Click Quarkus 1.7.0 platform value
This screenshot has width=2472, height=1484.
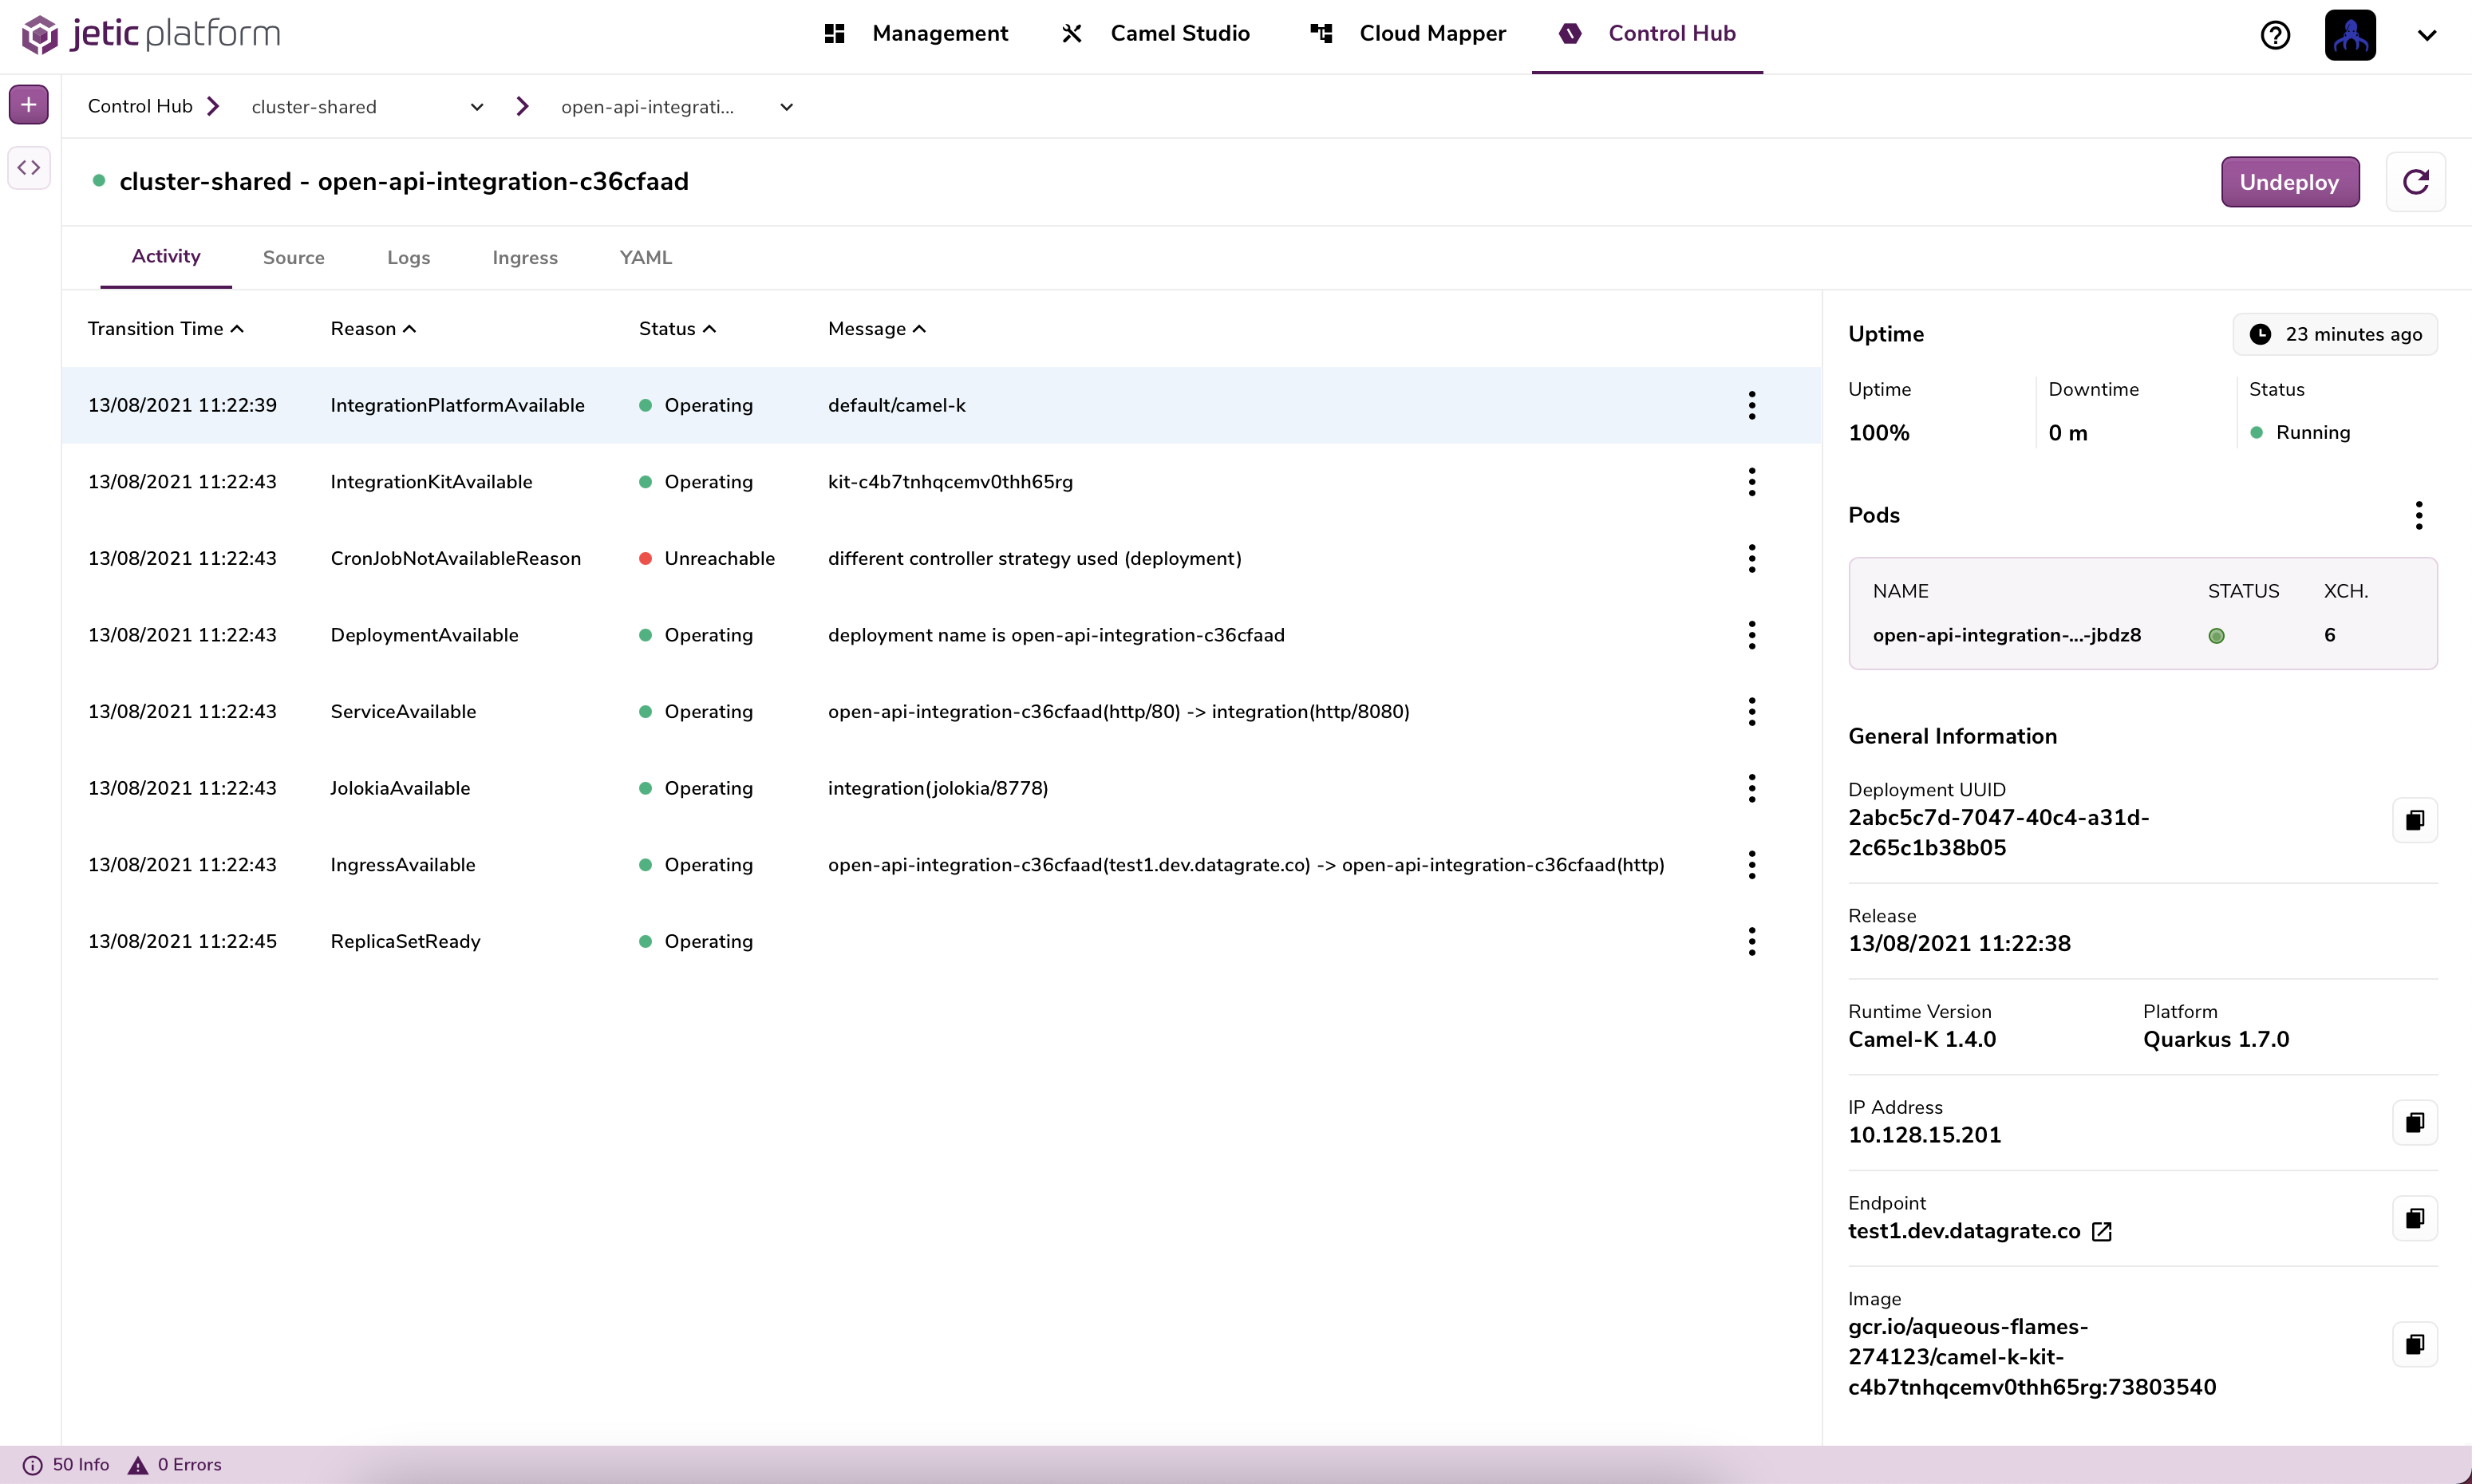[2216, 1039]
